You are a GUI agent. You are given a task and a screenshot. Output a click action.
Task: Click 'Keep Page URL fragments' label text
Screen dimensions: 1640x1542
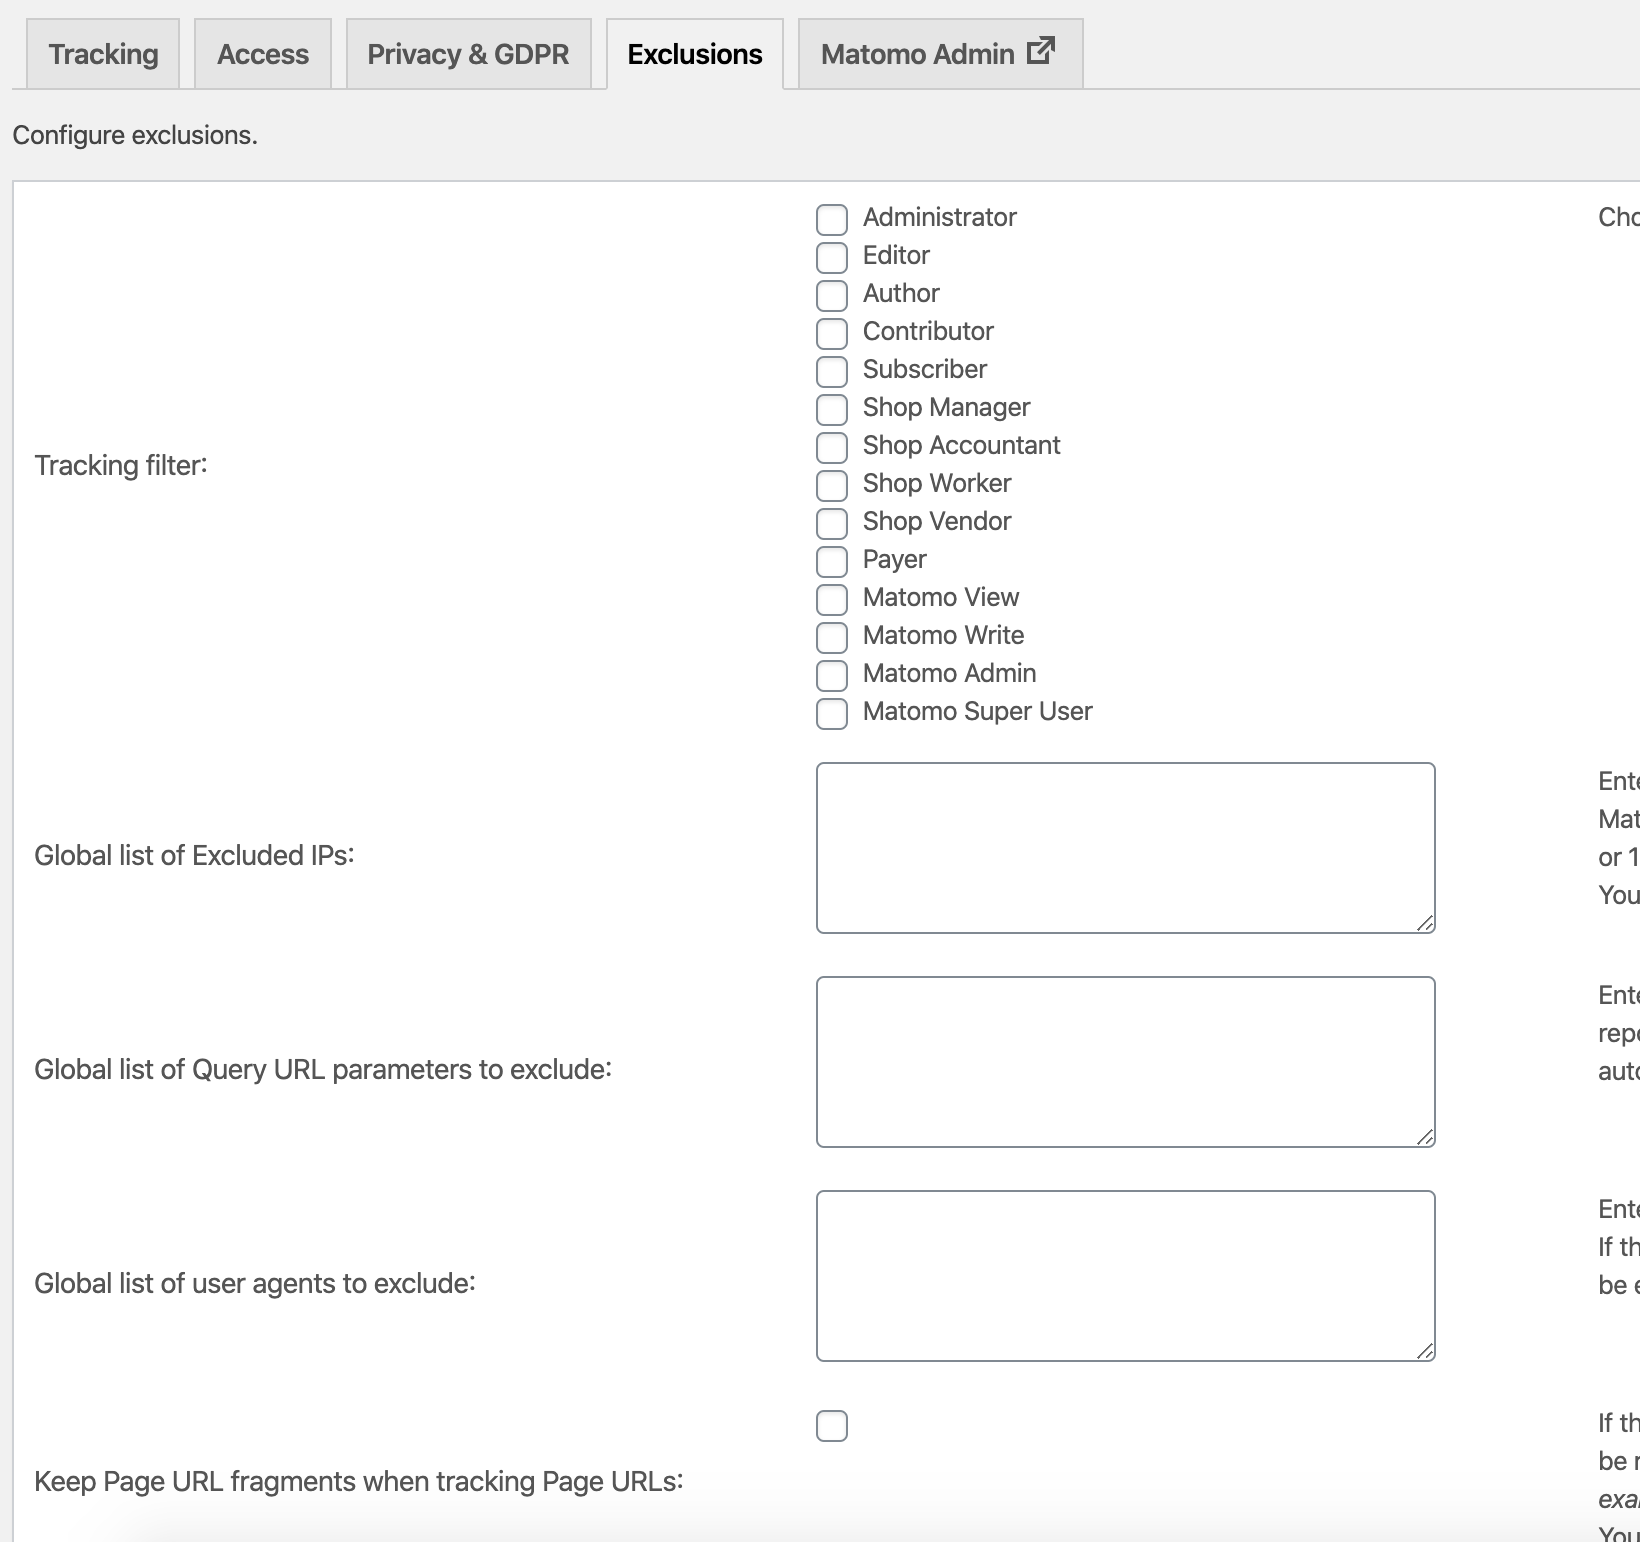[x=359, y=1482]
